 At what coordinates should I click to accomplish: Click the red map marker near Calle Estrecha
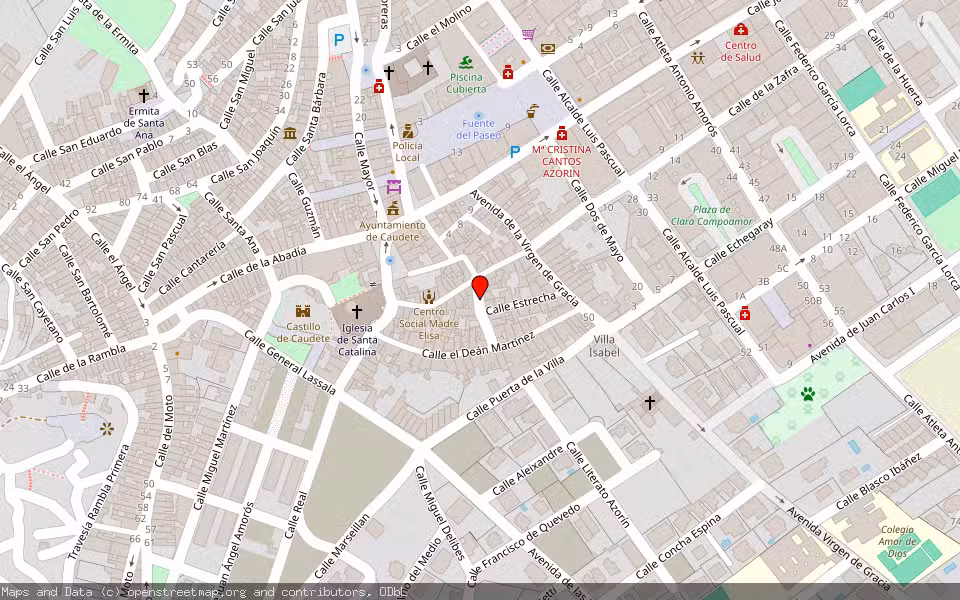pos(482,285)
